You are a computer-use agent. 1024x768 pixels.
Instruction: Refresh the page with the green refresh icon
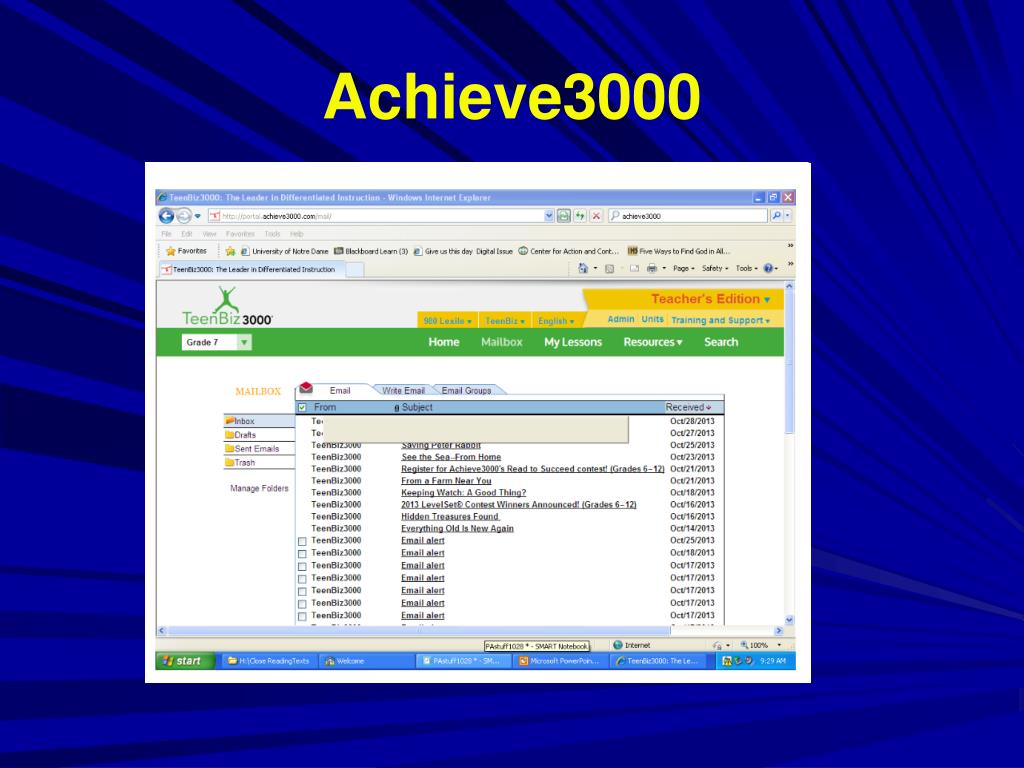click(580, 216)
